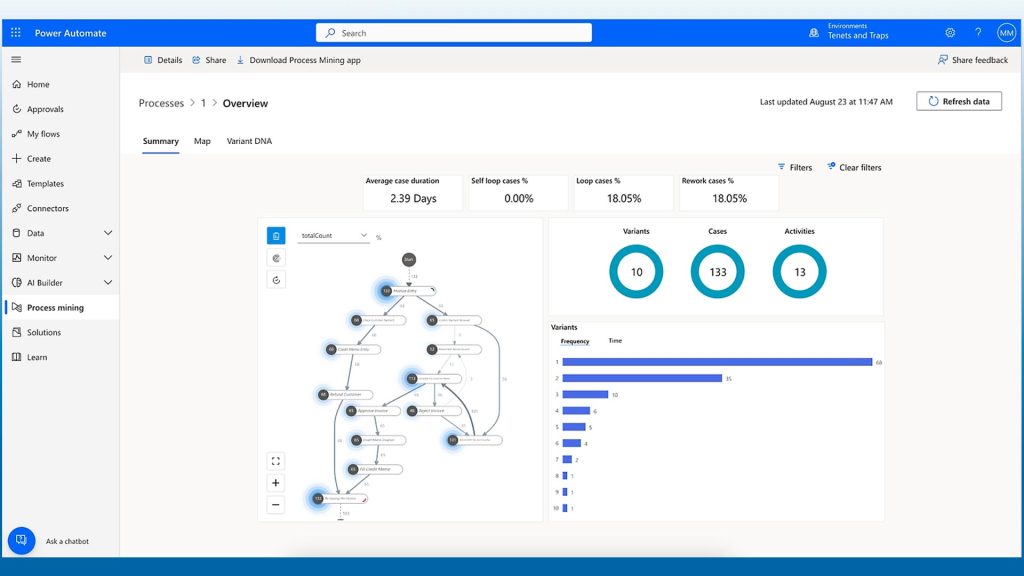Expand the AI Builder section
Screen dimensions: 1024x576
108,283
